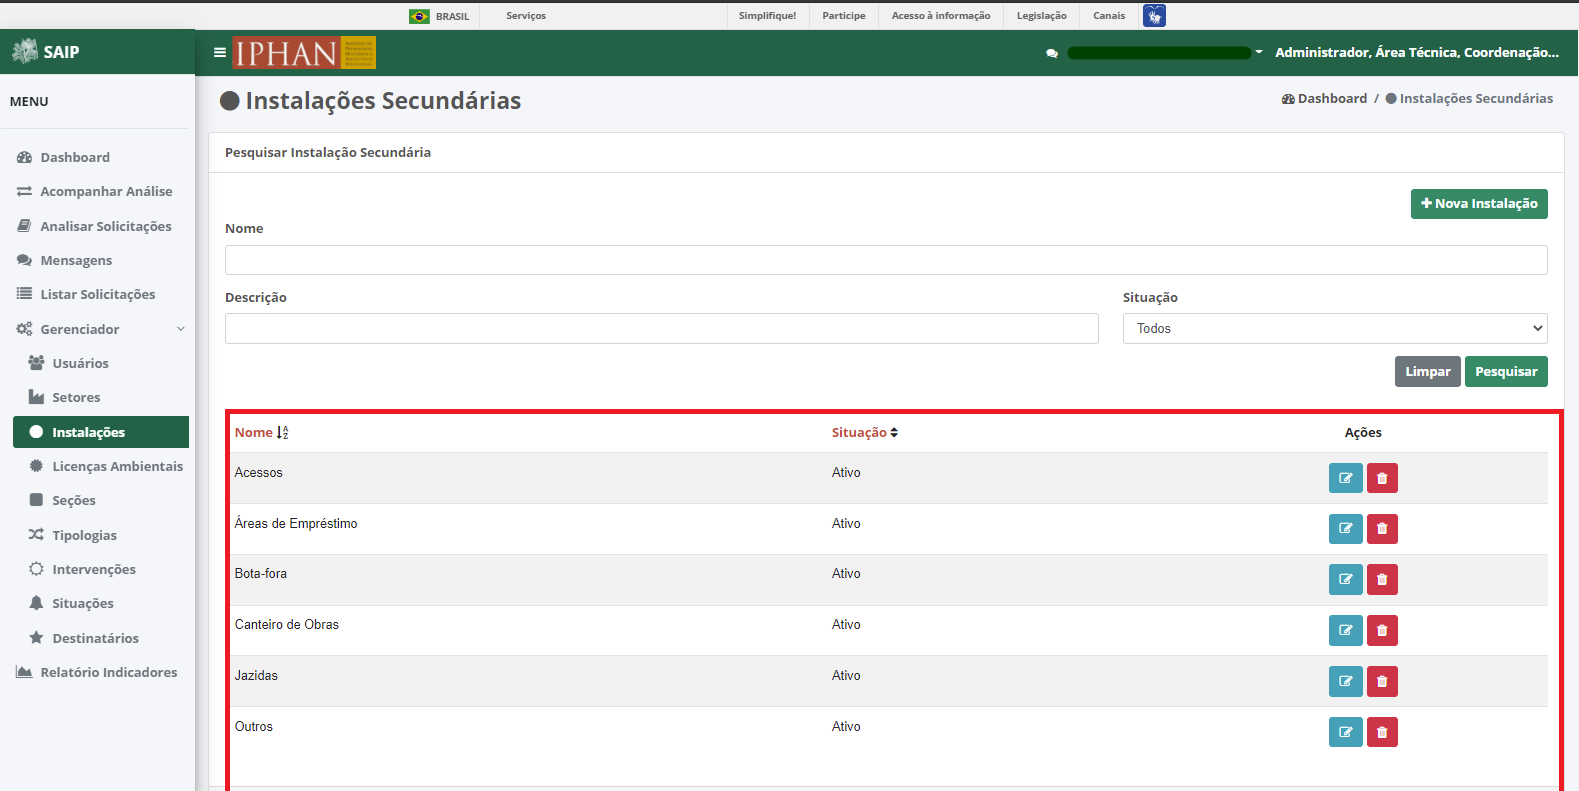The height and width of the screenshot is (791, 1579).
Task: Delete the Outros installation
Action: pos(1382,732)
